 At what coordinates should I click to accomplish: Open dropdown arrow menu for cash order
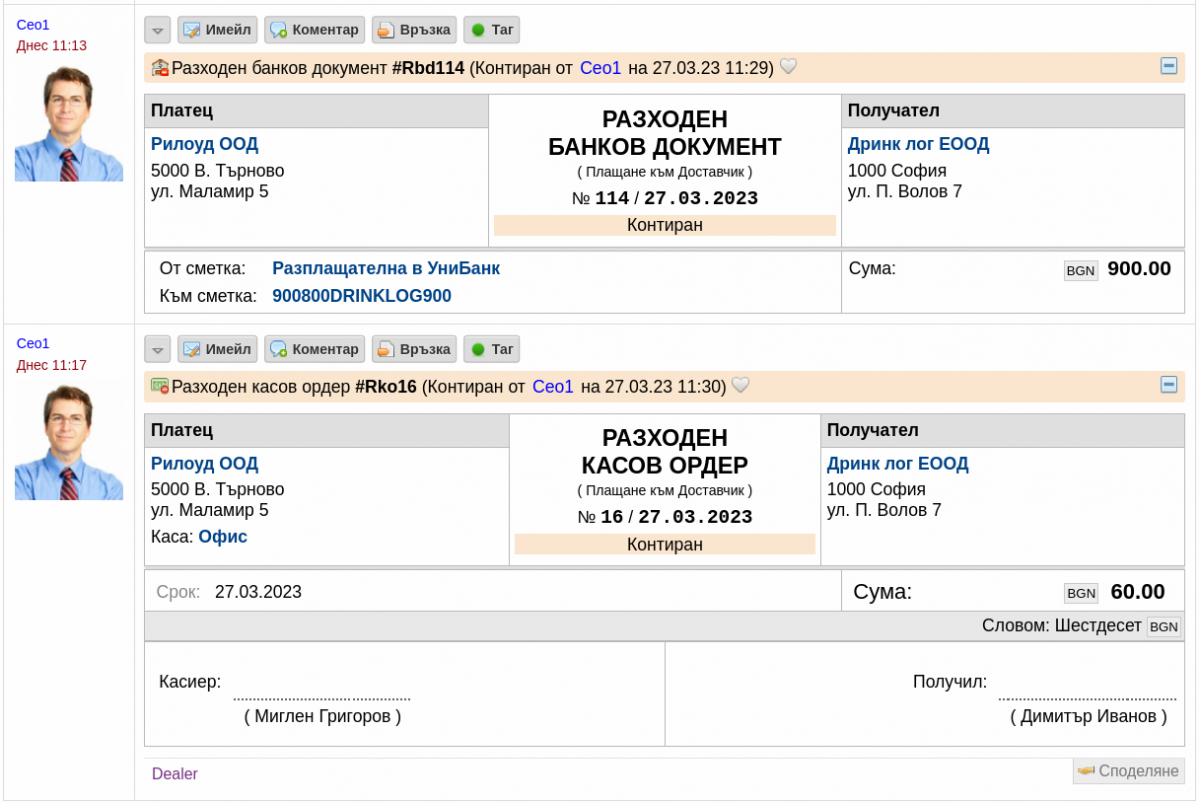(158, 349)
